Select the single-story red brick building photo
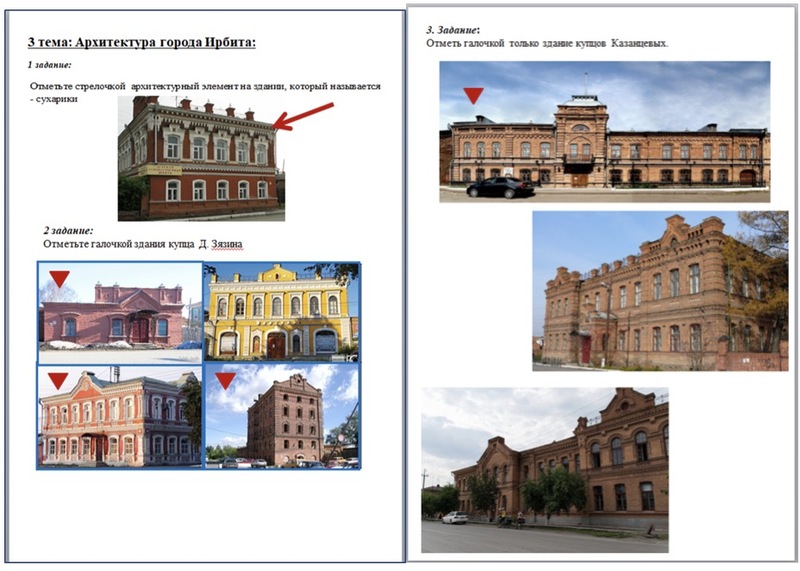 120,313
